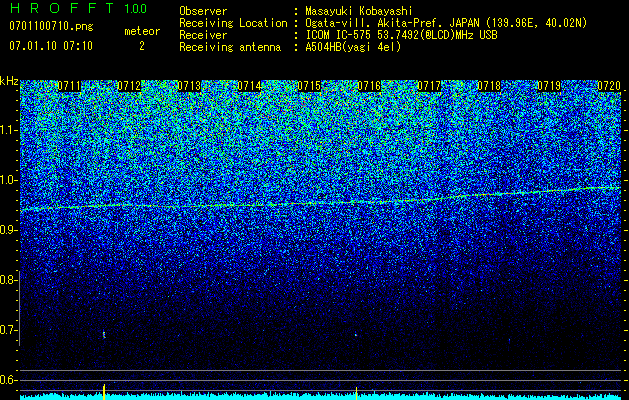Image resolution: width=629 pixels, height=400 pixels.
Task: Click the 0714 time marker
Action: [249, 86]
